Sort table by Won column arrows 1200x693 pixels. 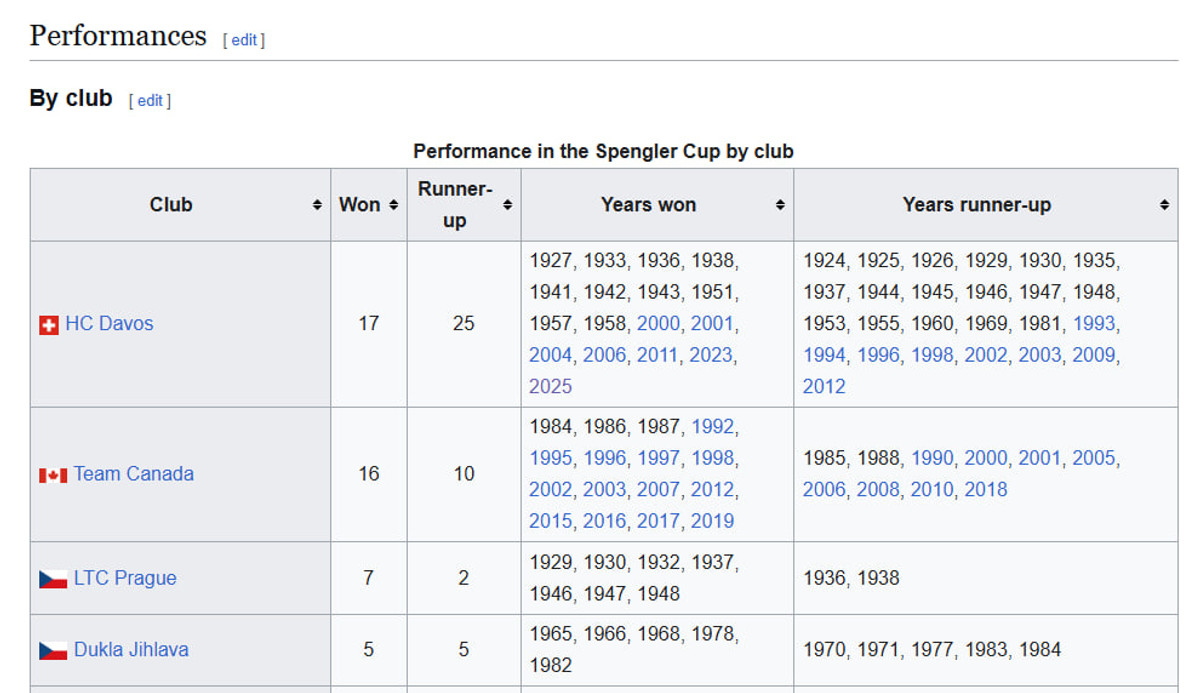tap(393, 205)
